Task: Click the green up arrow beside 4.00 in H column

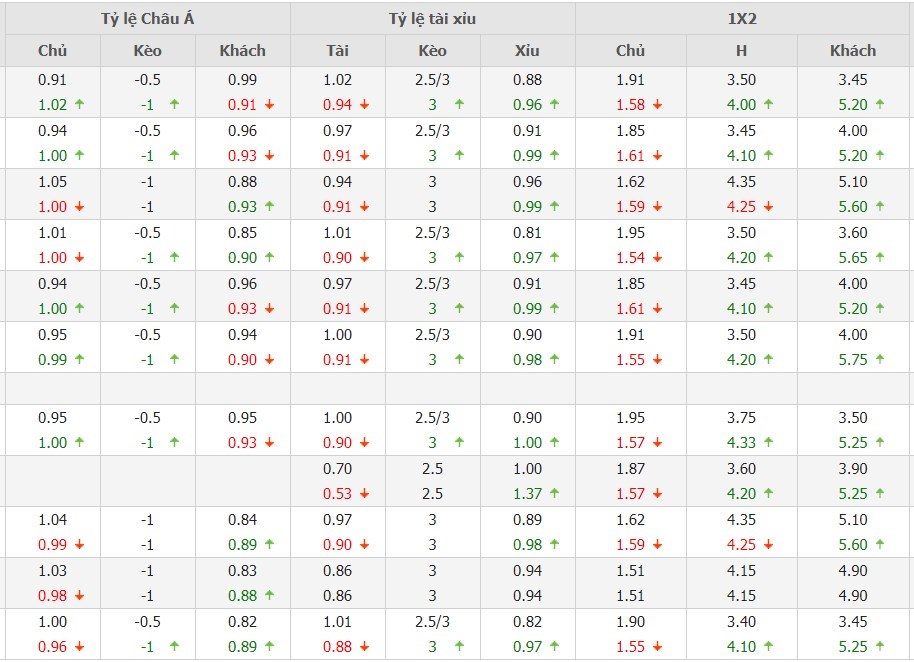Action: point(769,105)
